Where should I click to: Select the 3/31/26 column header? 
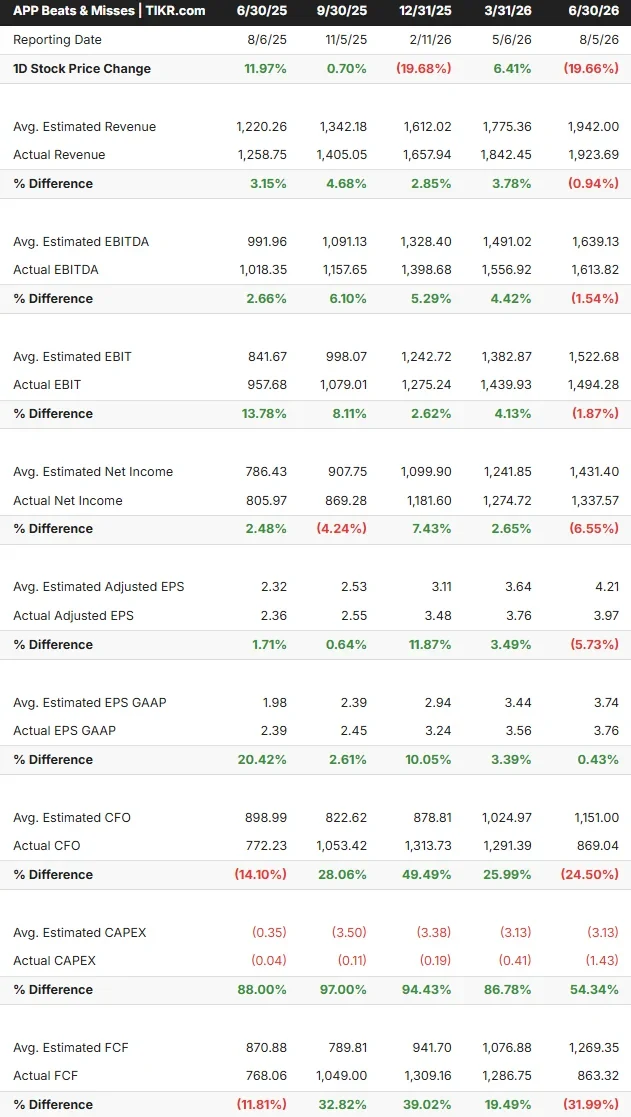point(506,11)
